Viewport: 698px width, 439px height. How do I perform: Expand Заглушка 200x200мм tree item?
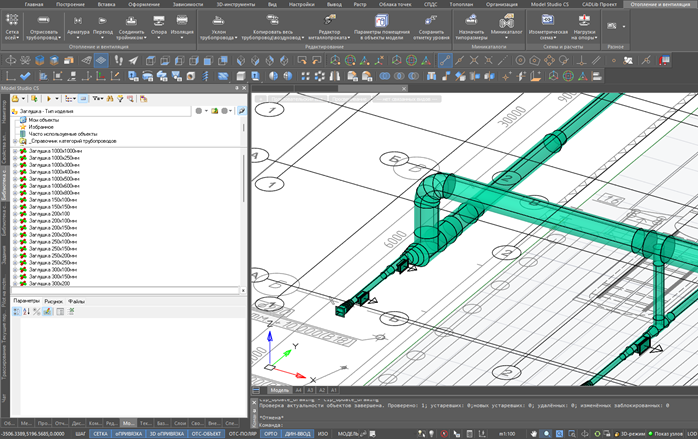[x=15, y=235]
